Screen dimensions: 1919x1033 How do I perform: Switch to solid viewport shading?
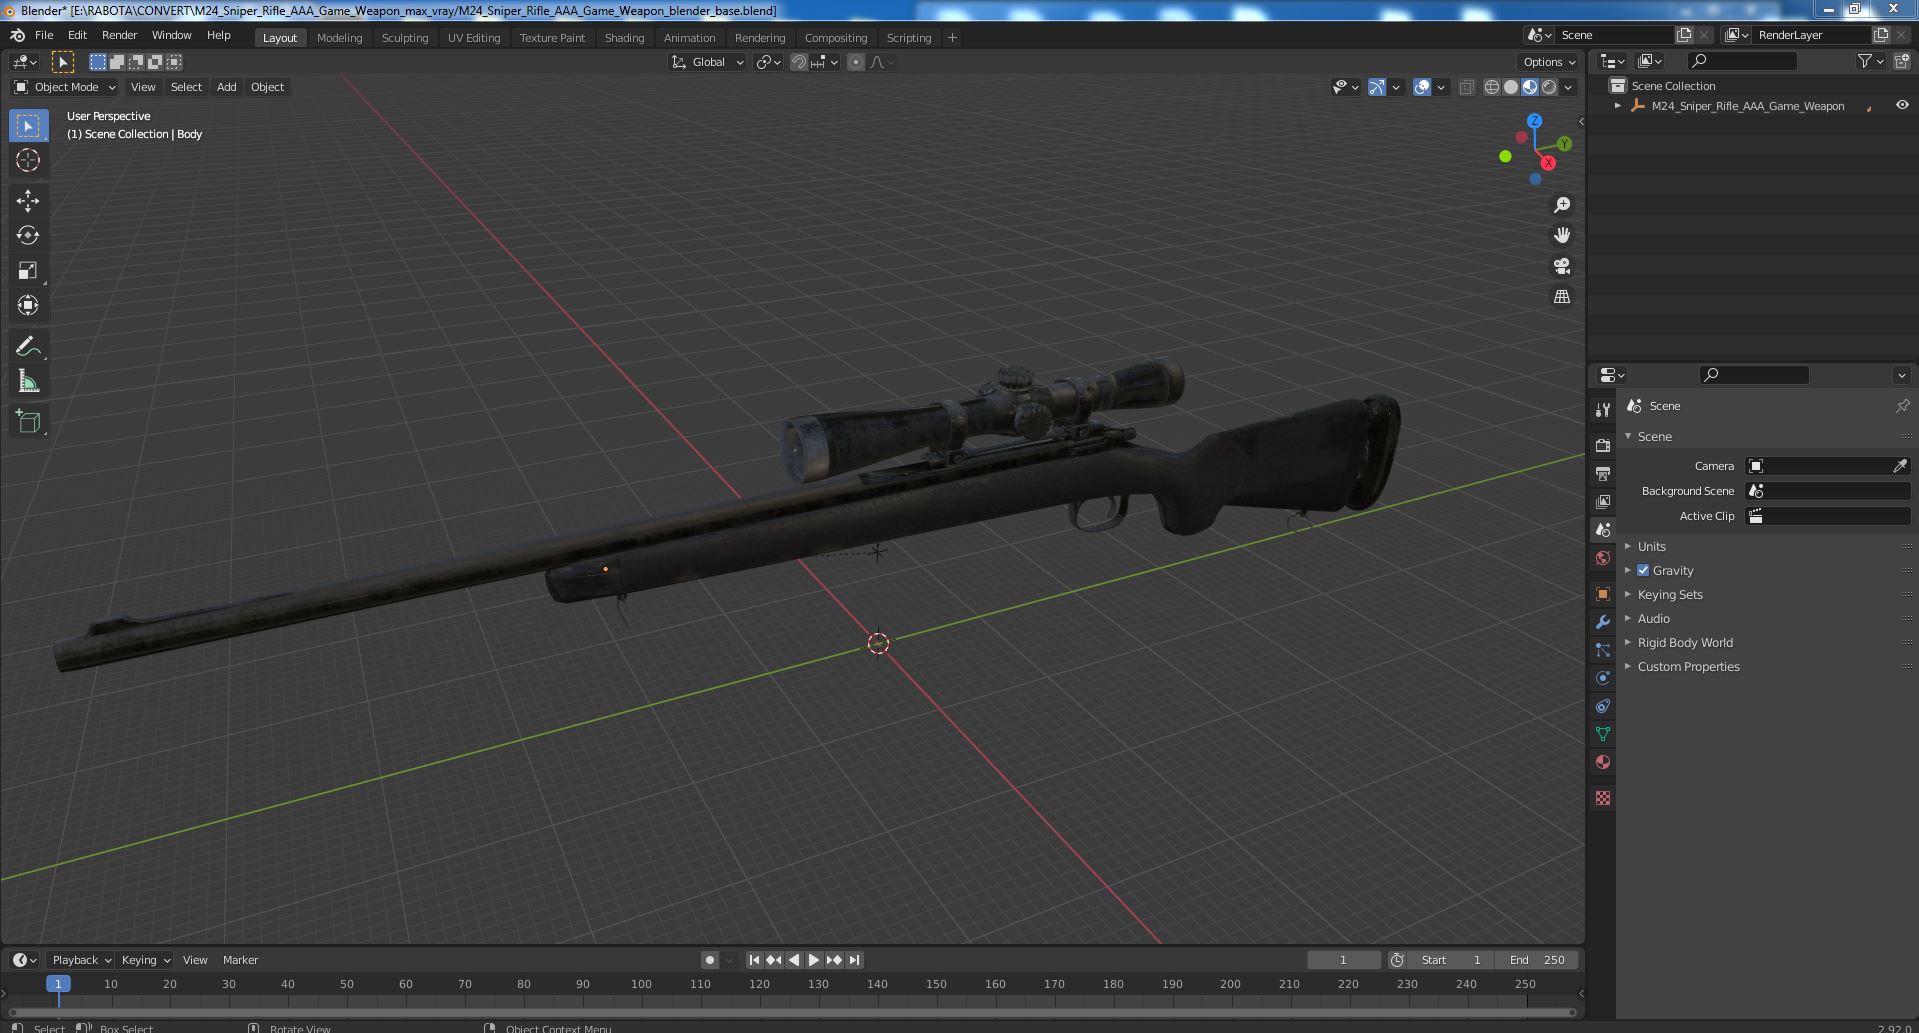tap(1511, 87)
